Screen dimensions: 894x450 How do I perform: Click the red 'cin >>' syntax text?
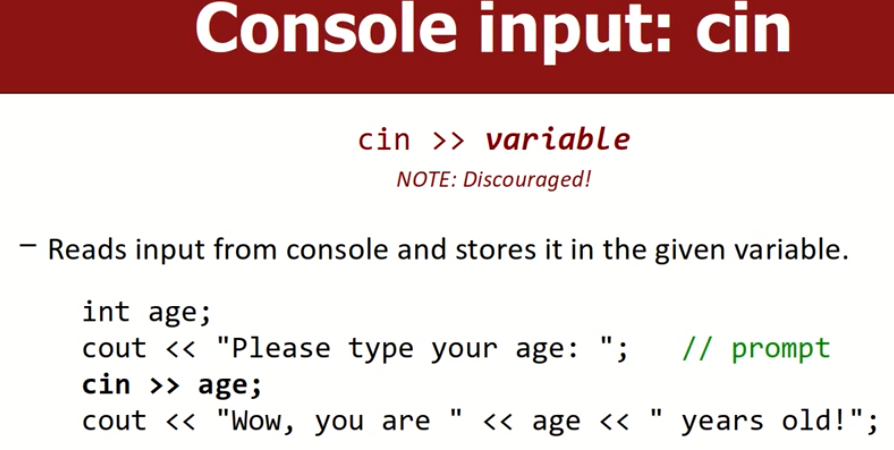tap(412, 139)
